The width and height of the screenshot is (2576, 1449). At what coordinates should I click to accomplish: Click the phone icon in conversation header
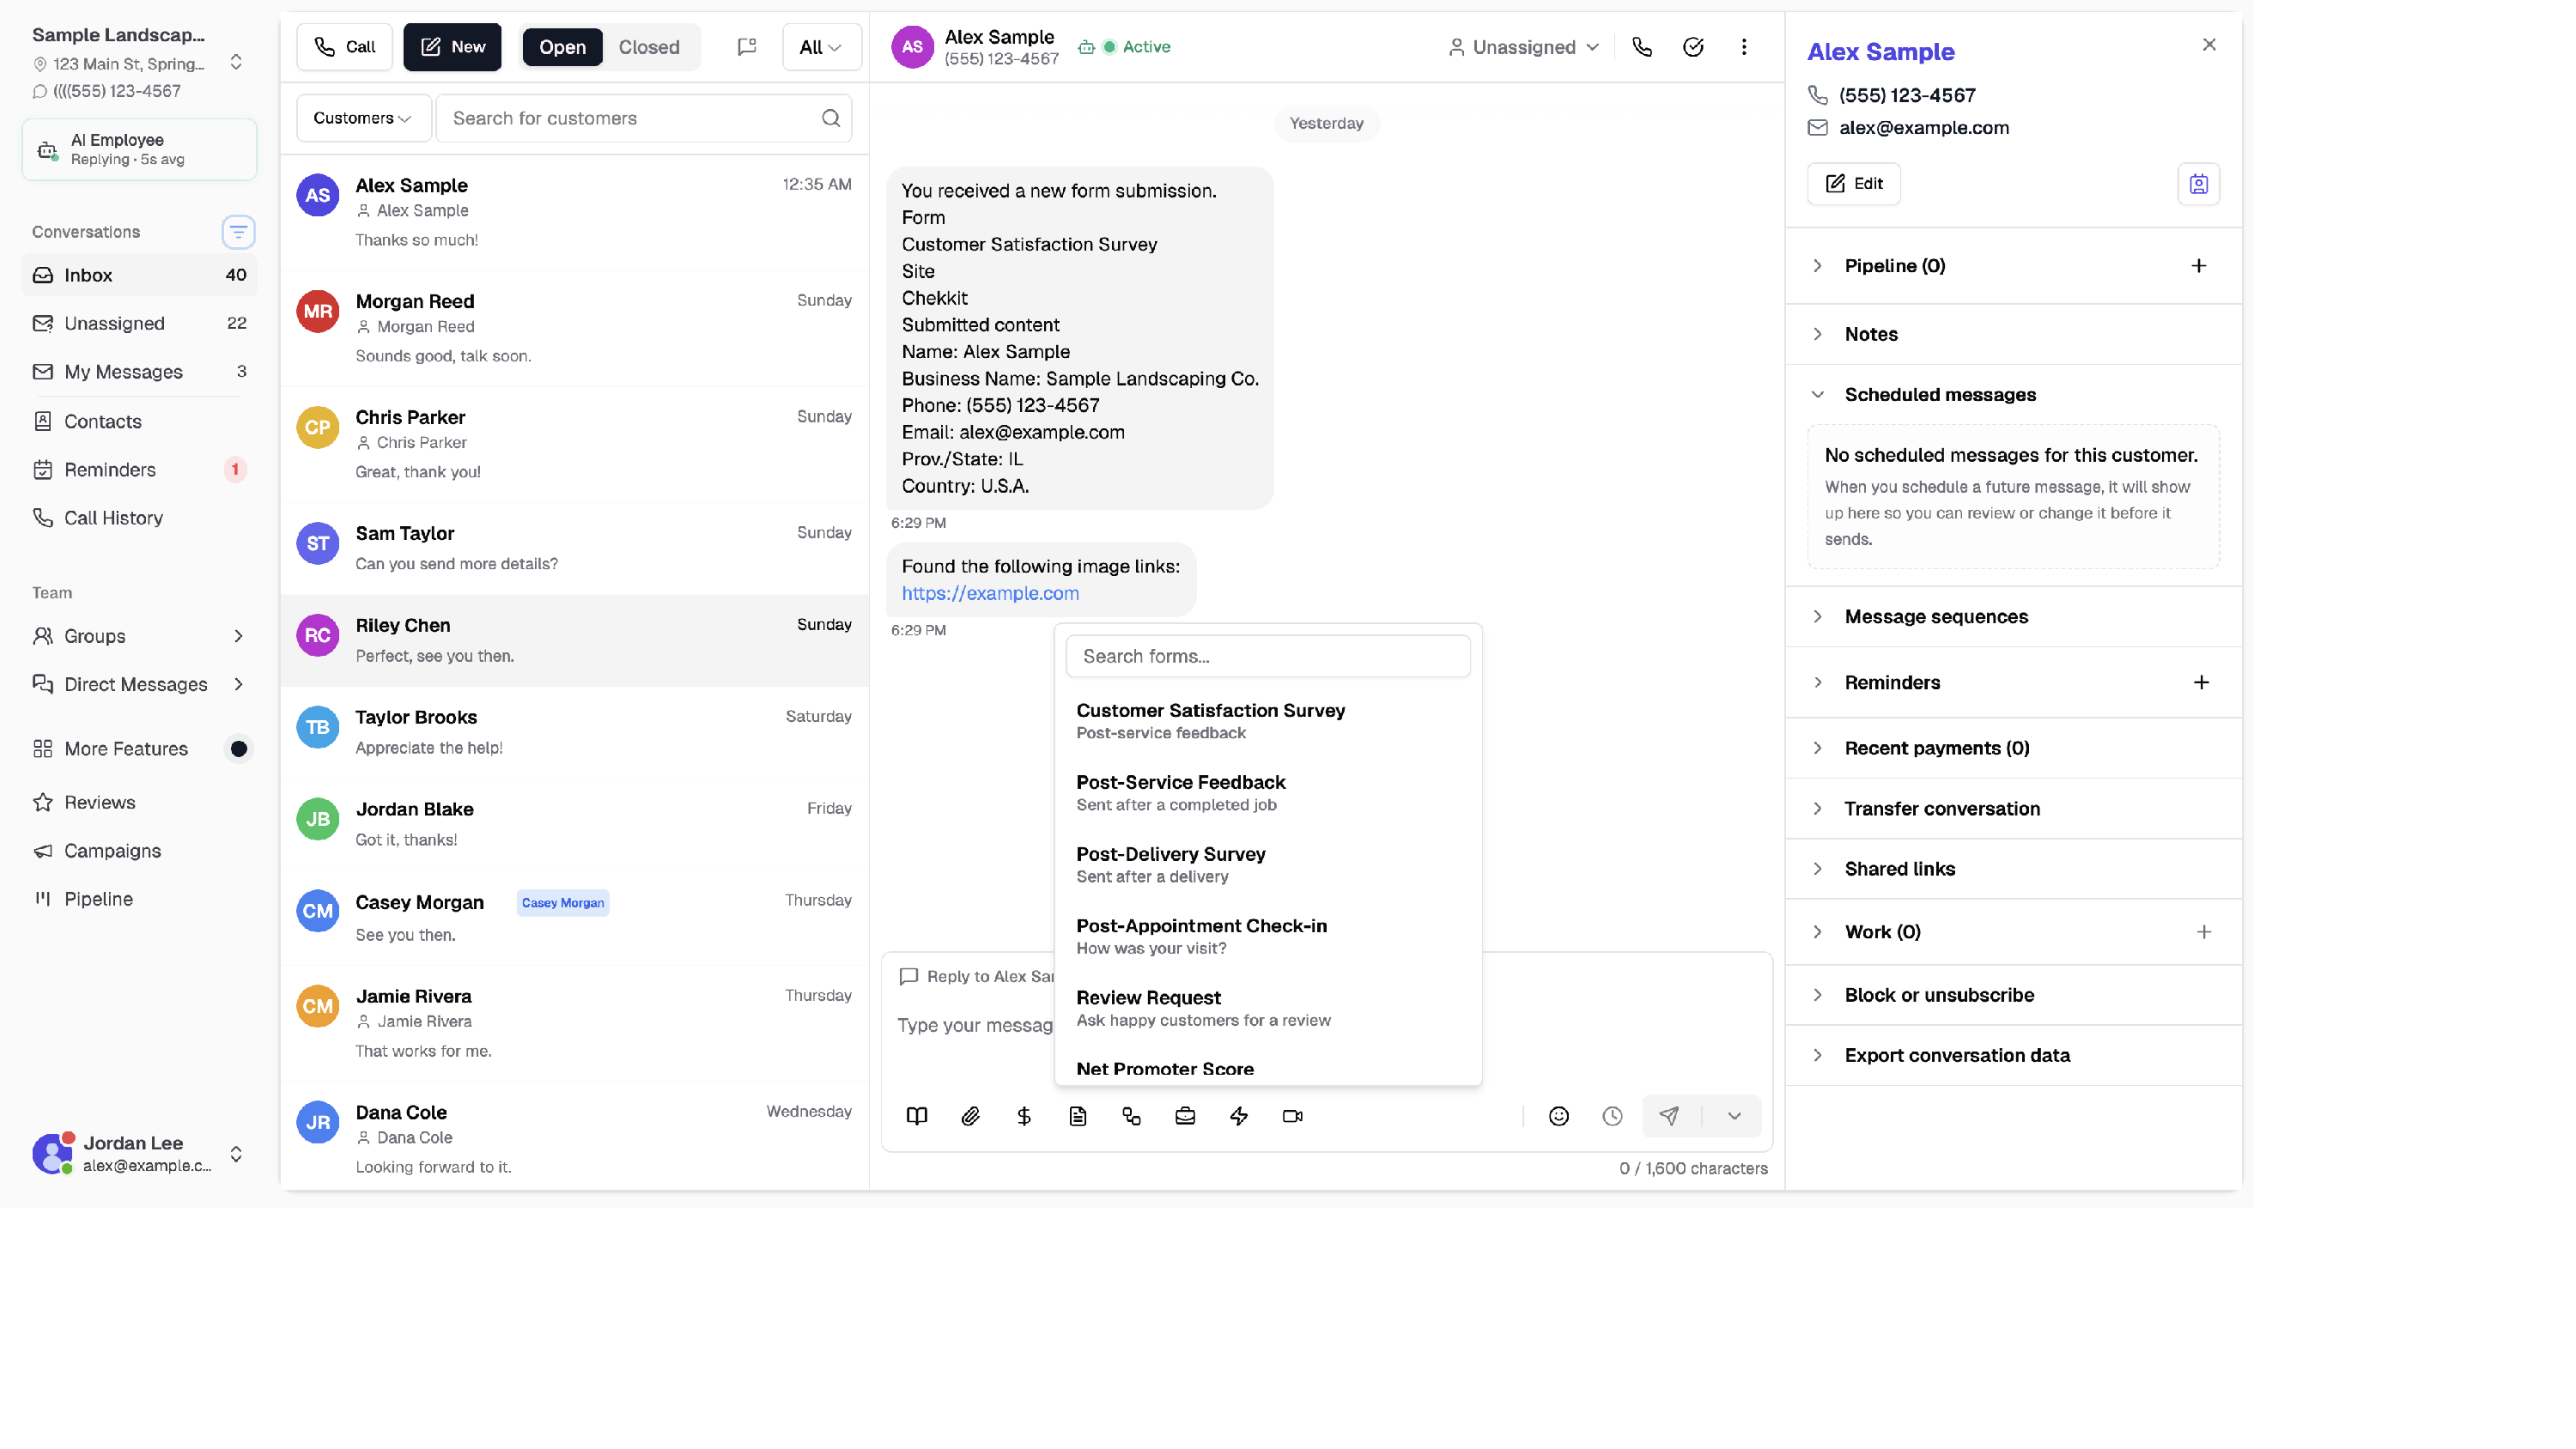(1642, 47)
